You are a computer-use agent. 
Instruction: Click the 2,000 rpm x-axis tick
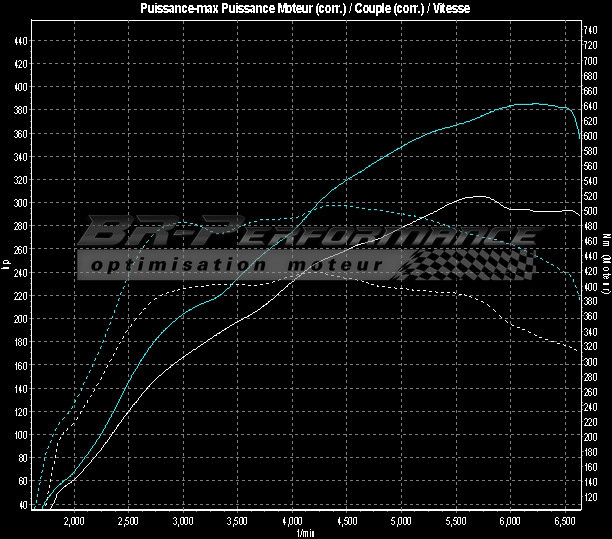click(x=74, y=522)
